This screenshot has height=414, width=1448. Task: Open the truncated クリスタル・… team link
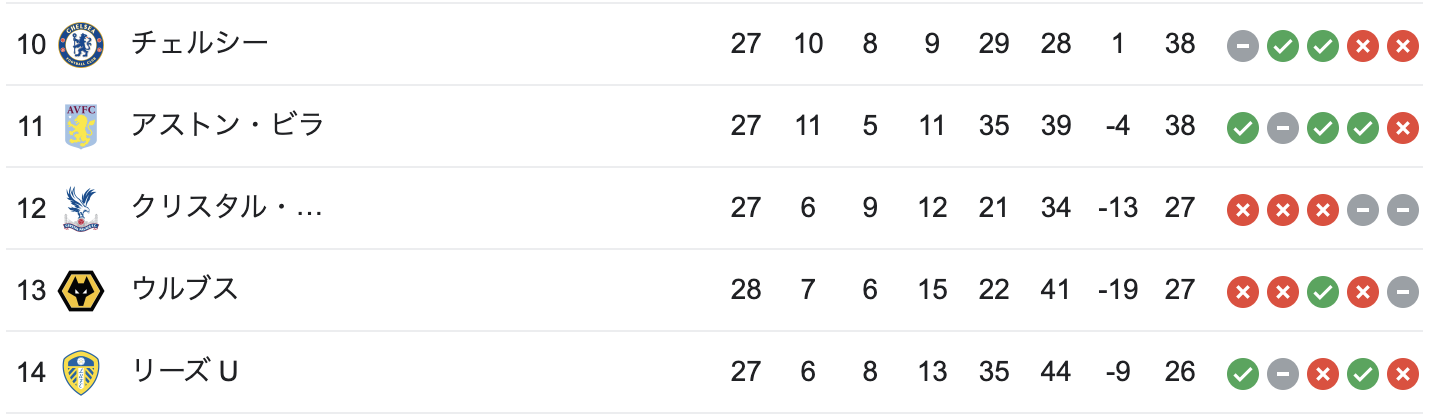[227, 208]
